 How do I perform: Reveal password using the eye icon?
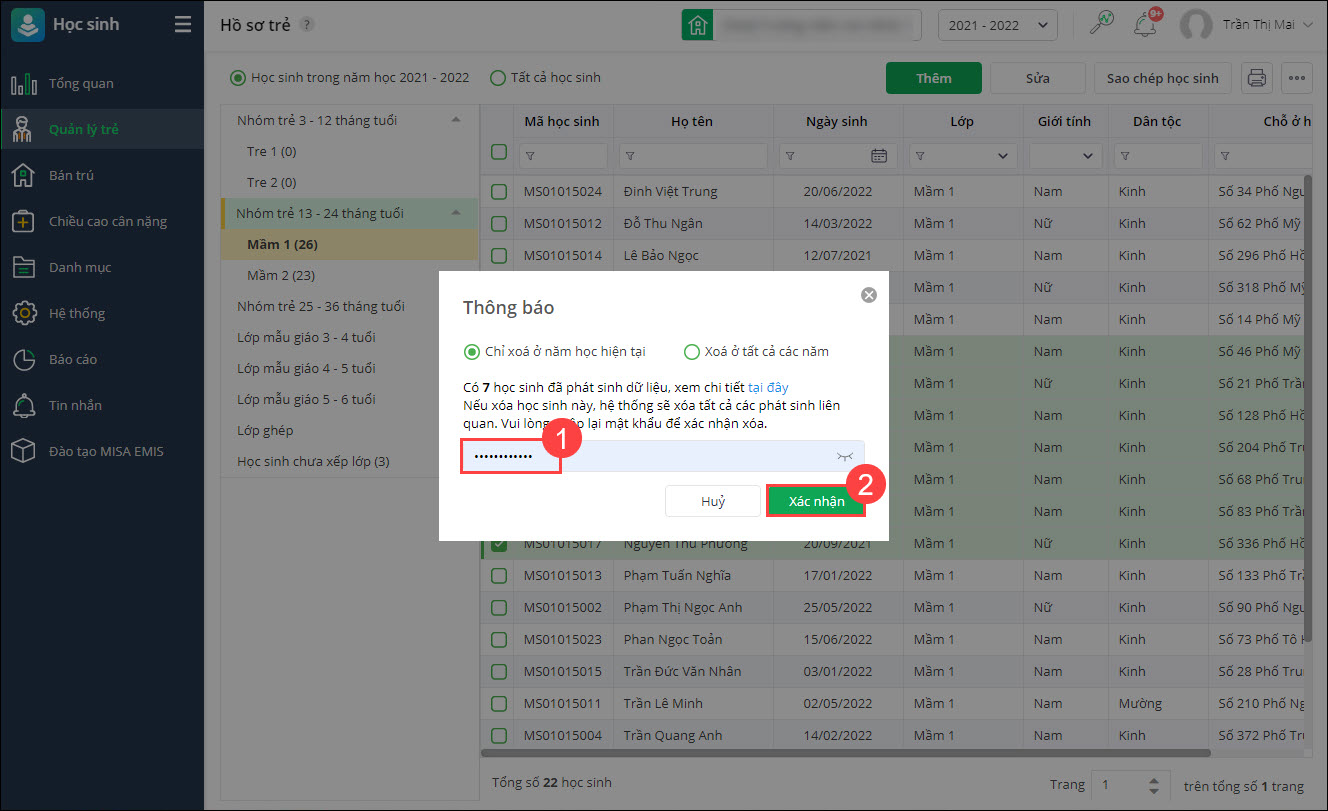(x=845, y=456)
